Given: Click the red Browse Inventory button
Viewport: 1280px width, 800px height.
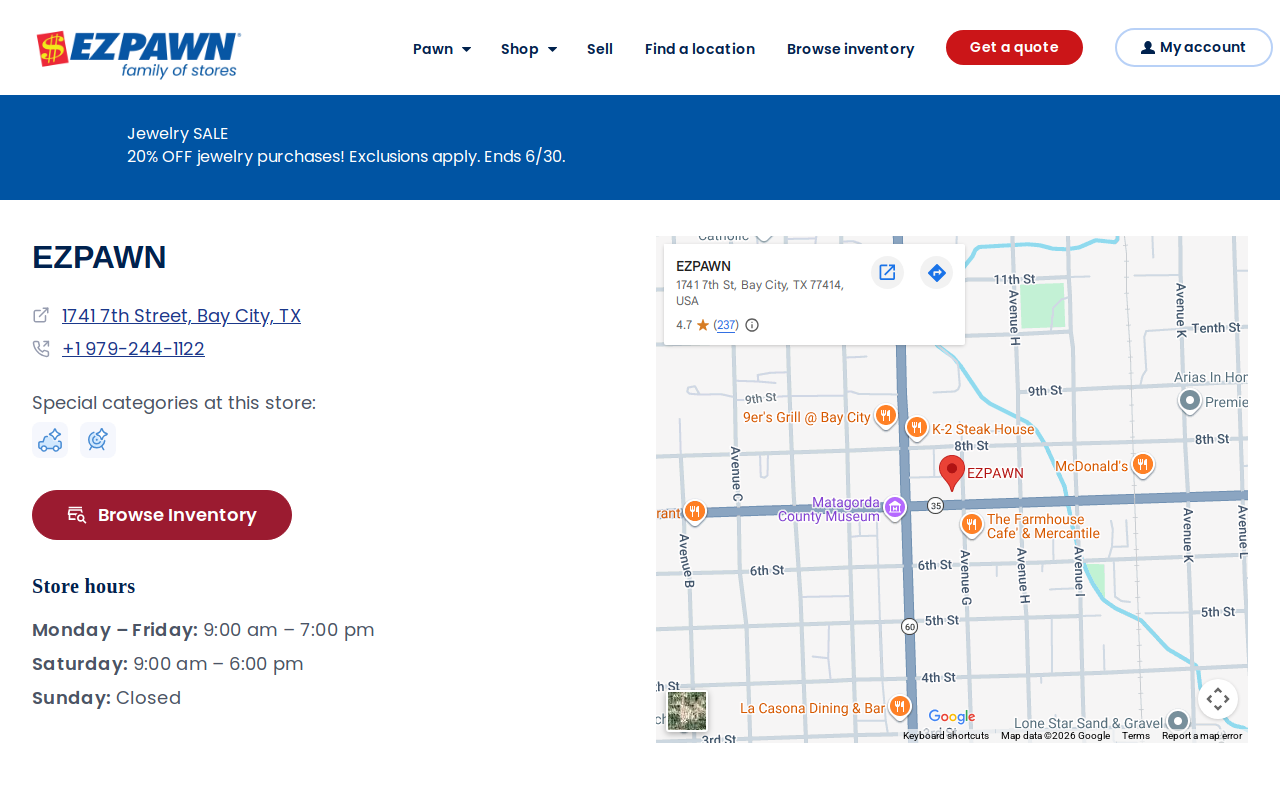Looking at the screenshot, I should point(162,515).
